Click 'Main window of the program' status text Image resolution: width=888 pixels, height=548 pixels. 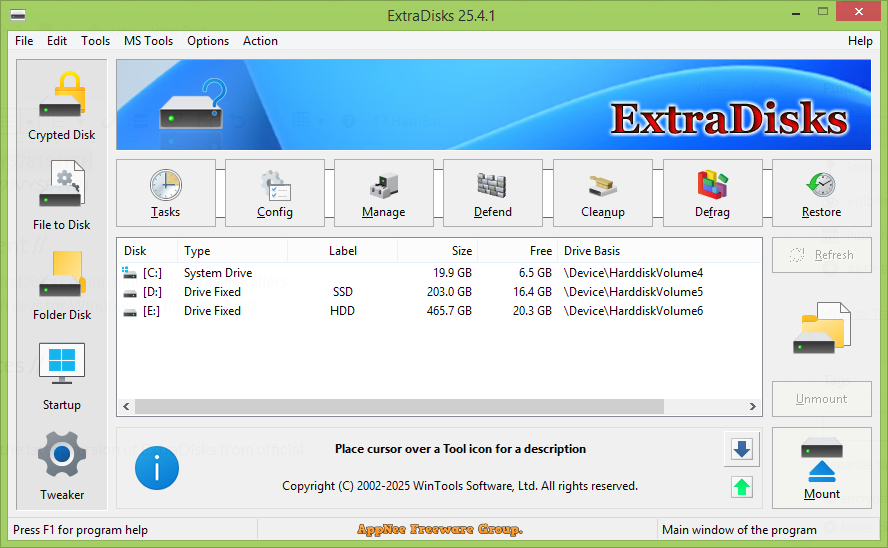pyautogui.click(x=739, y=530)
